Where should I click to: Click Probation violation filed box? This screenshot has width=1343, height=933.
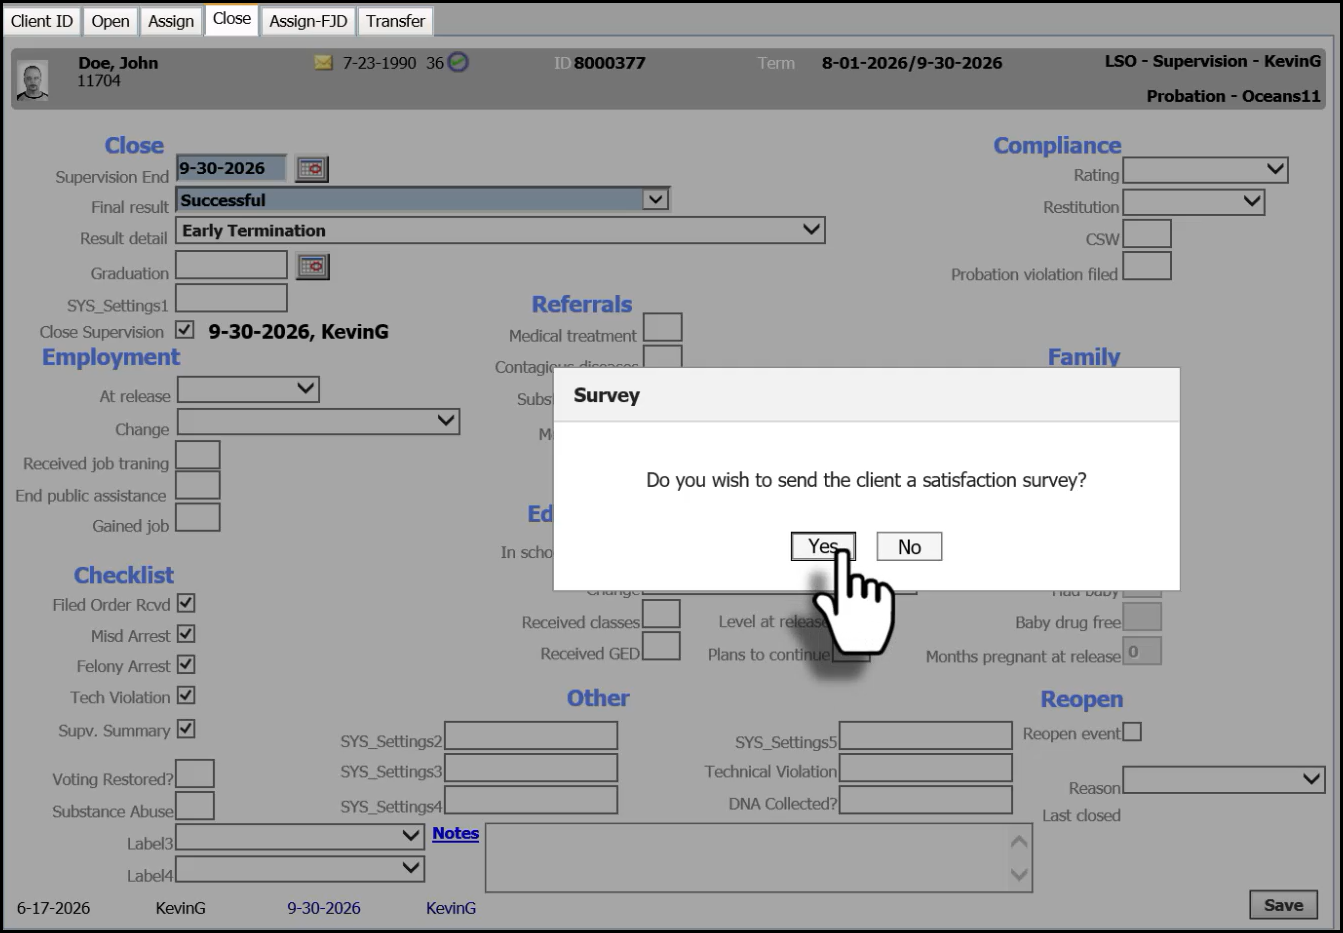point(1147,266)
